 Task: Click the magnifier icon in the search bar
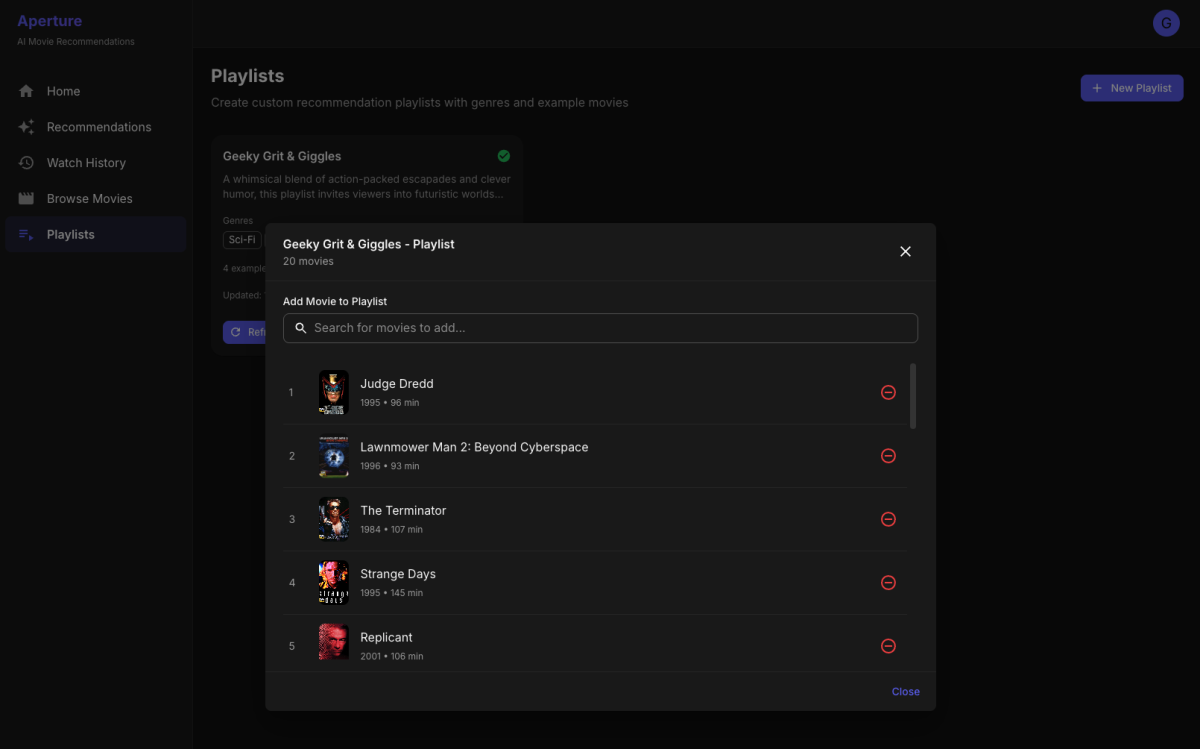tap(300, 327)
